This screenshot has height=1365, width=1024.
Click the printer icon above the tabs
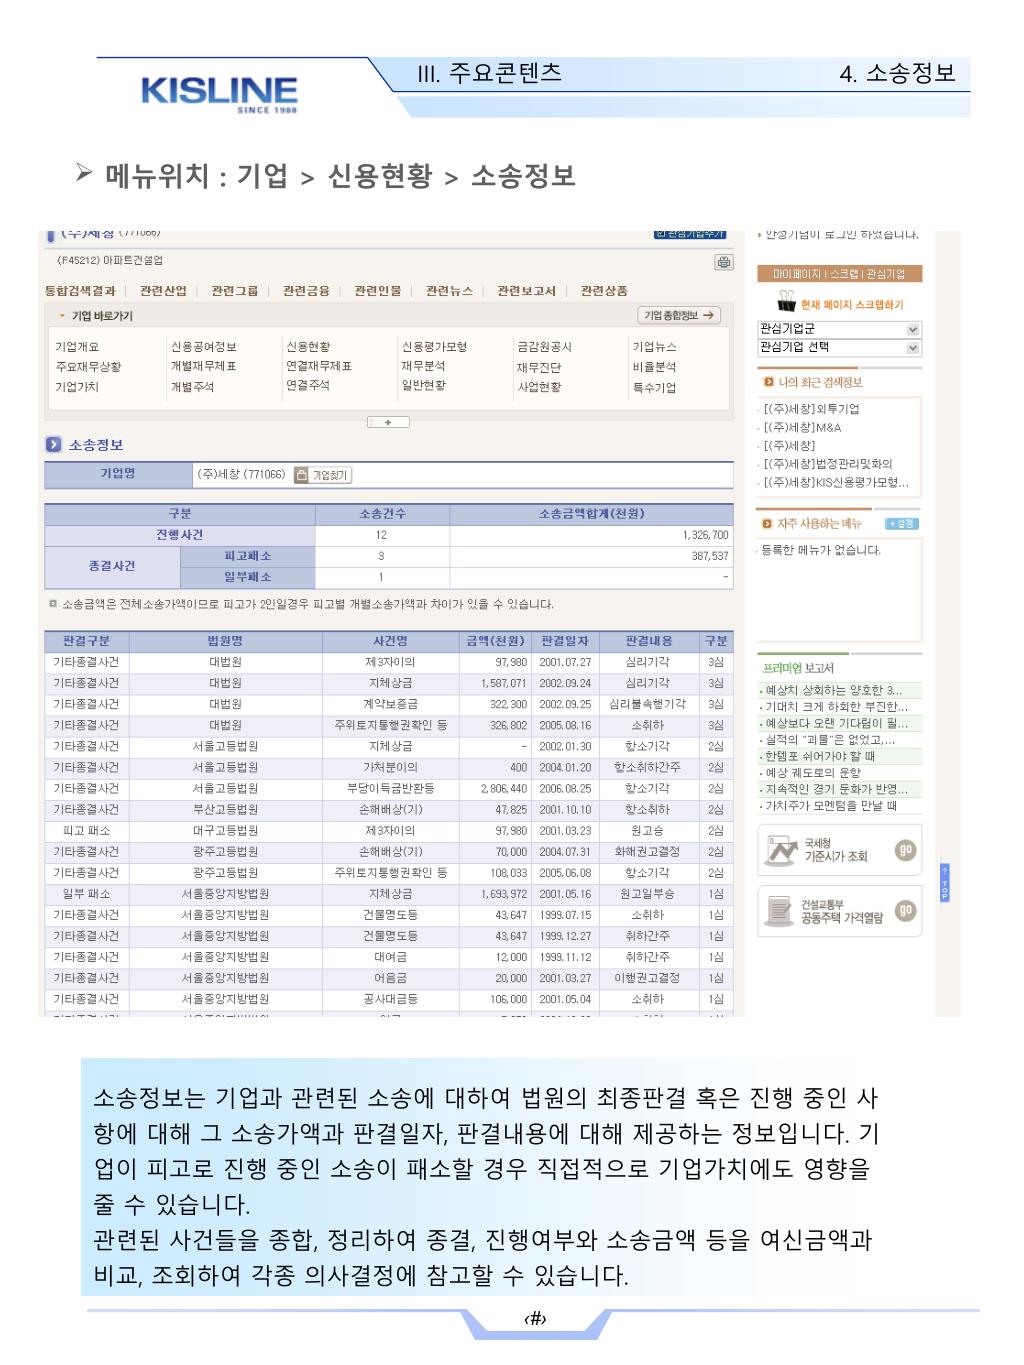pos(723,263)
